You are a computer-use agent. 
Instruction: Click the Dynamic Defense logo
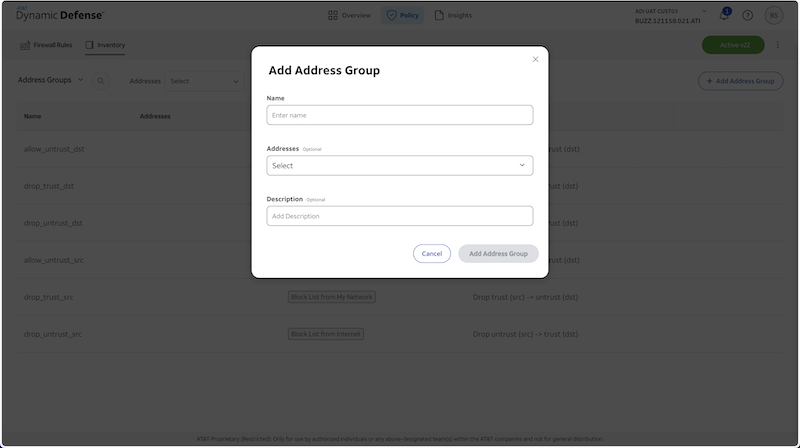click(60, 14)
